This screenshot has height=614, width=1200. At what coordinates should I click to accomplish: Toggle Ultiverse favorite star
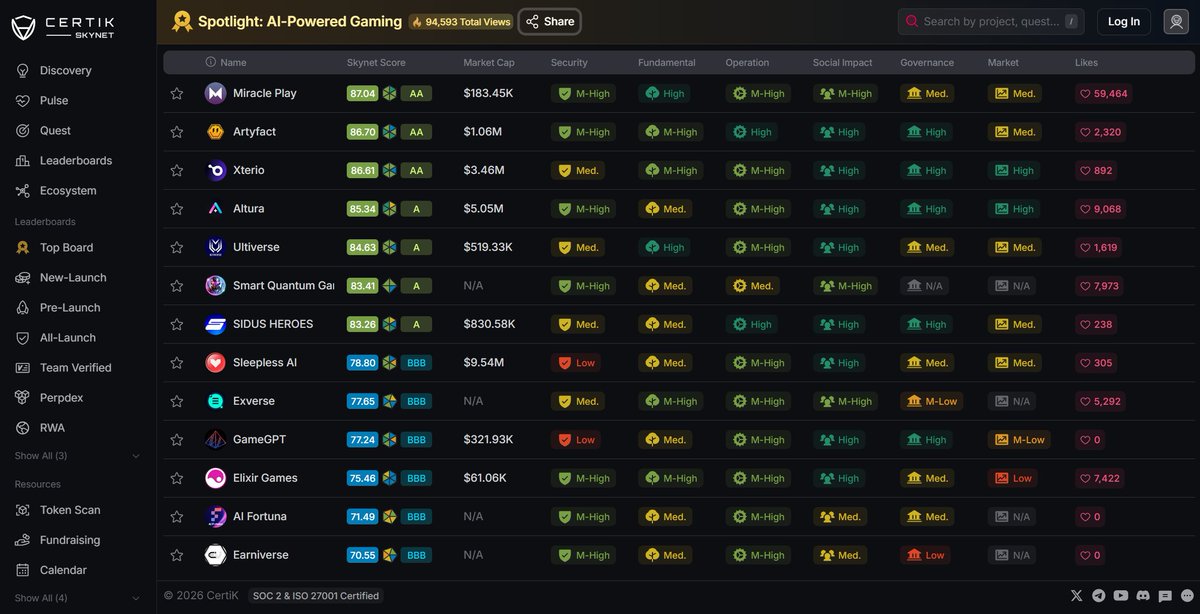(x=177, y=248)
